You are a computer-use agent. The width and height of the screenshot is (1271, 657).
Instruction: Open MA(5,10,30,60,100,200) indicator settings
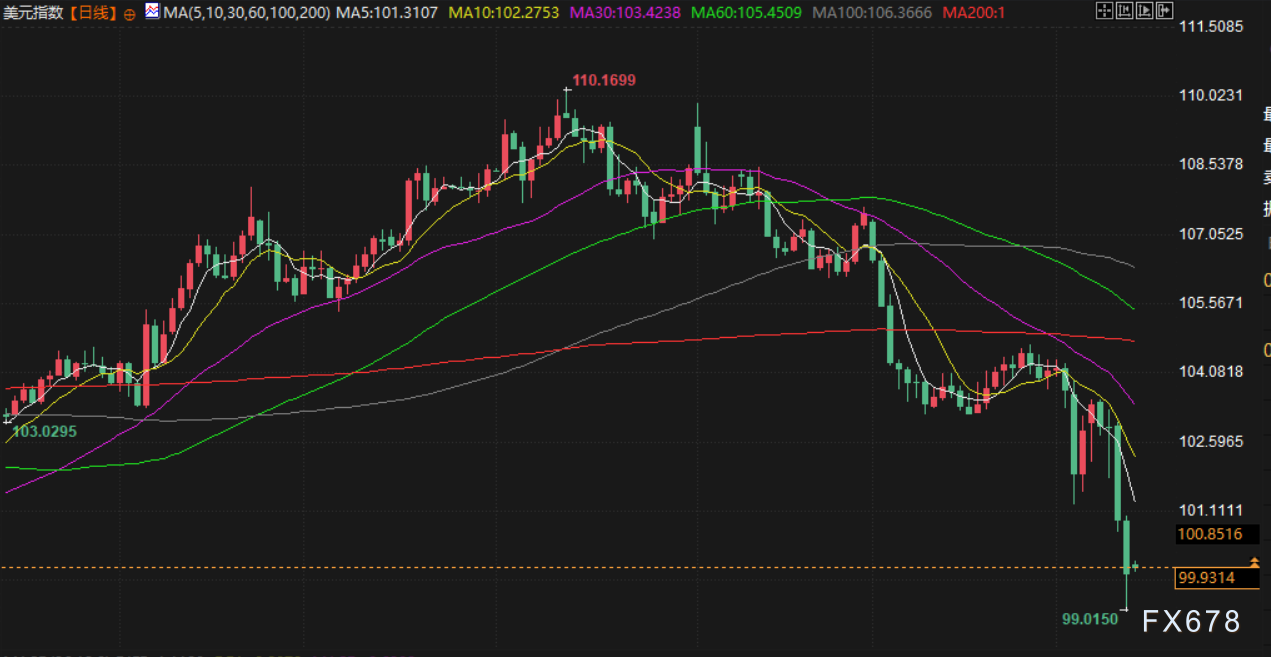246,13
